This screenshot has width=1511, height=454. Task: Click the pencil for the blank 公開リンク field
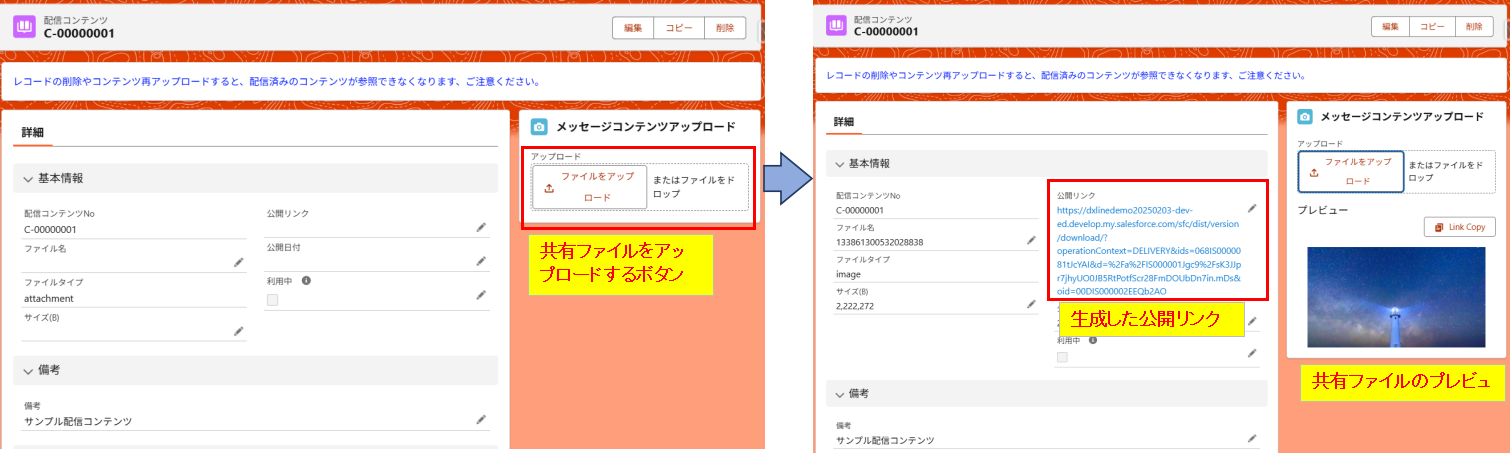[481, 227]
